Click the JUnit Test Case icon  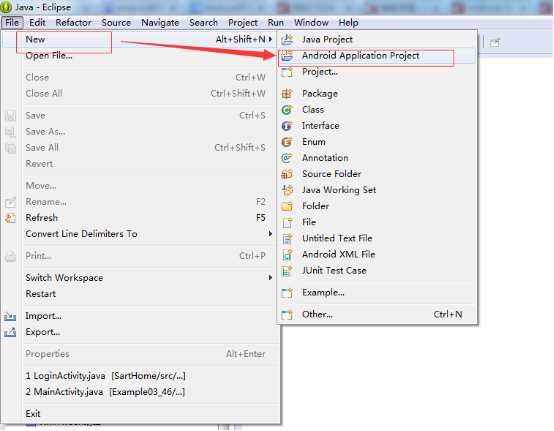(287, 271)
